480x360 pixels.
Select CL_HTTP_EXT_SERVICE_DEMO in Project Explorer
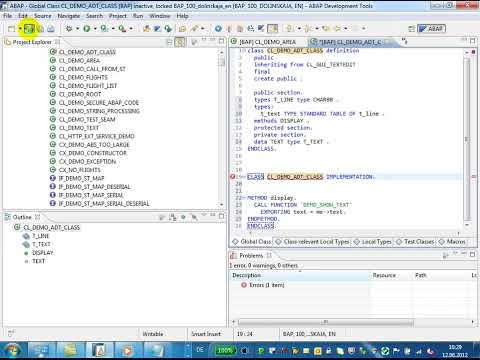point(92,136)
